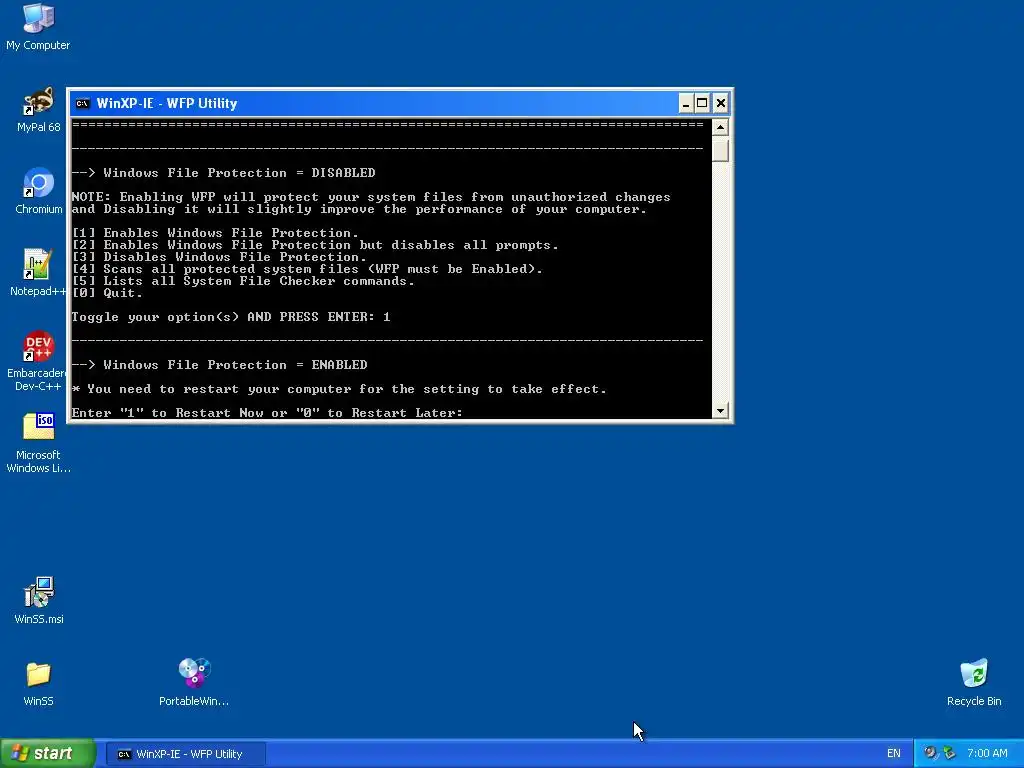Click the WinXP-IE - WFP Utility taskbar button
This screenshot has height=768, width=1024.
(x=185, y=754)
